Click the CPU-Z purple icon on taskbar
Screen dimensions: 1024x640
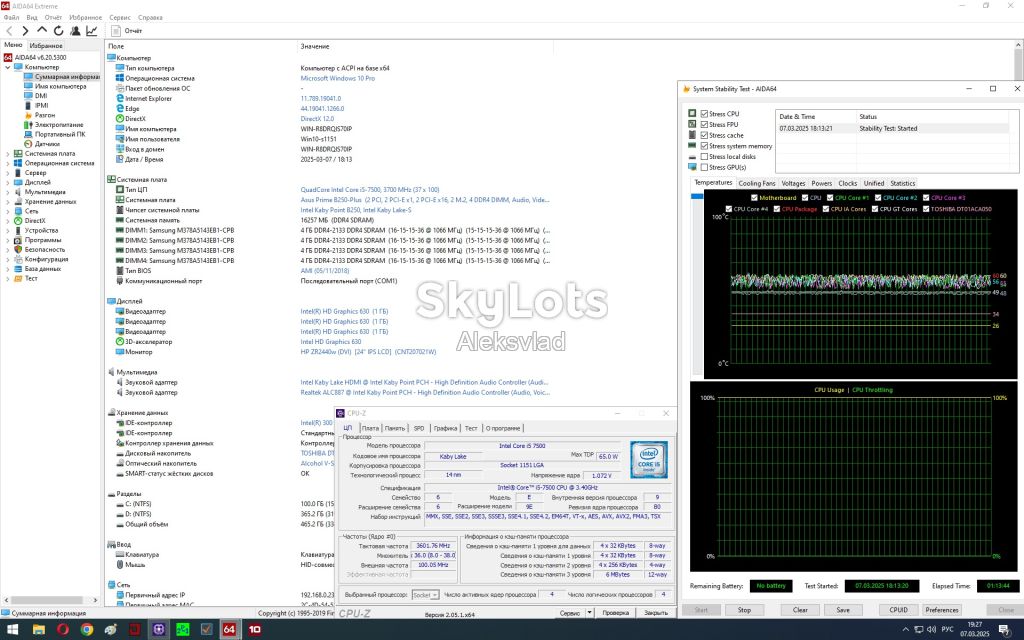159,630
